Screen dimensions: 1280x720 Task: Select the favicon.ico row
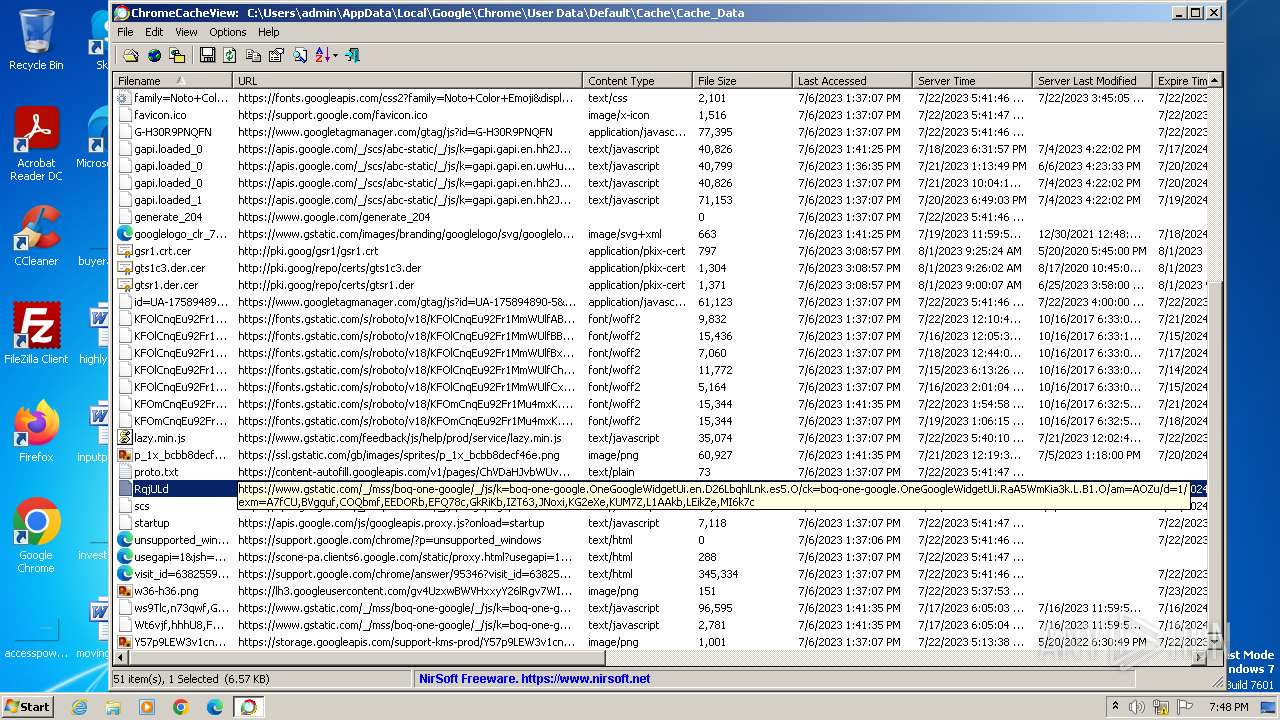[x=662, y=115]
